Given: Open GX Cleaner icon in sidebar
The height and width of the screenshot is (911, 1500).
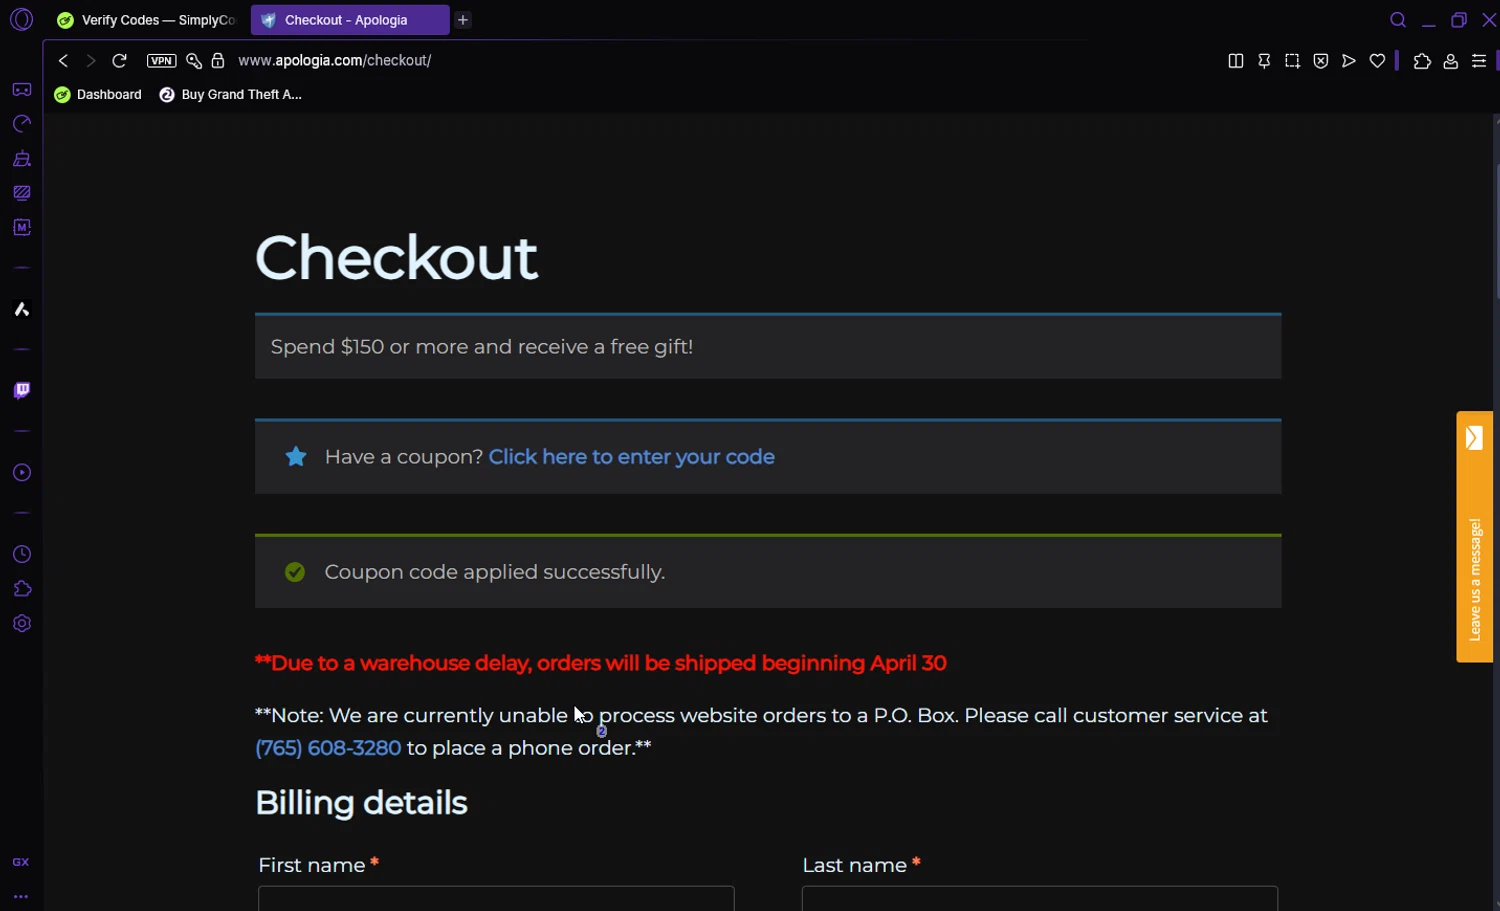Looking at the screenshot, I should click(x=21, y=158).
